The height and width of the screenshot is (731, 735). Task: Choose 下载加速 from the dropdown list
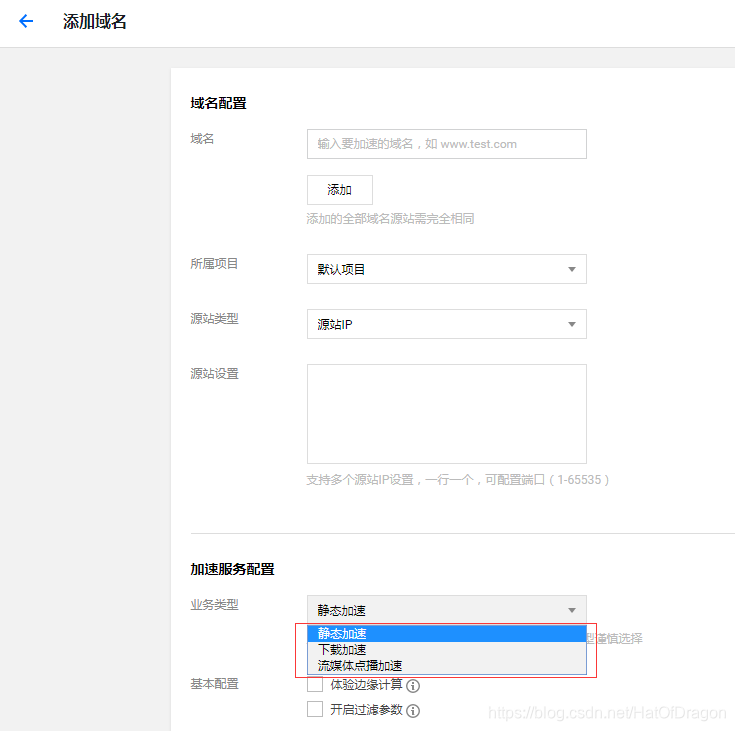[x=447, y=650]
